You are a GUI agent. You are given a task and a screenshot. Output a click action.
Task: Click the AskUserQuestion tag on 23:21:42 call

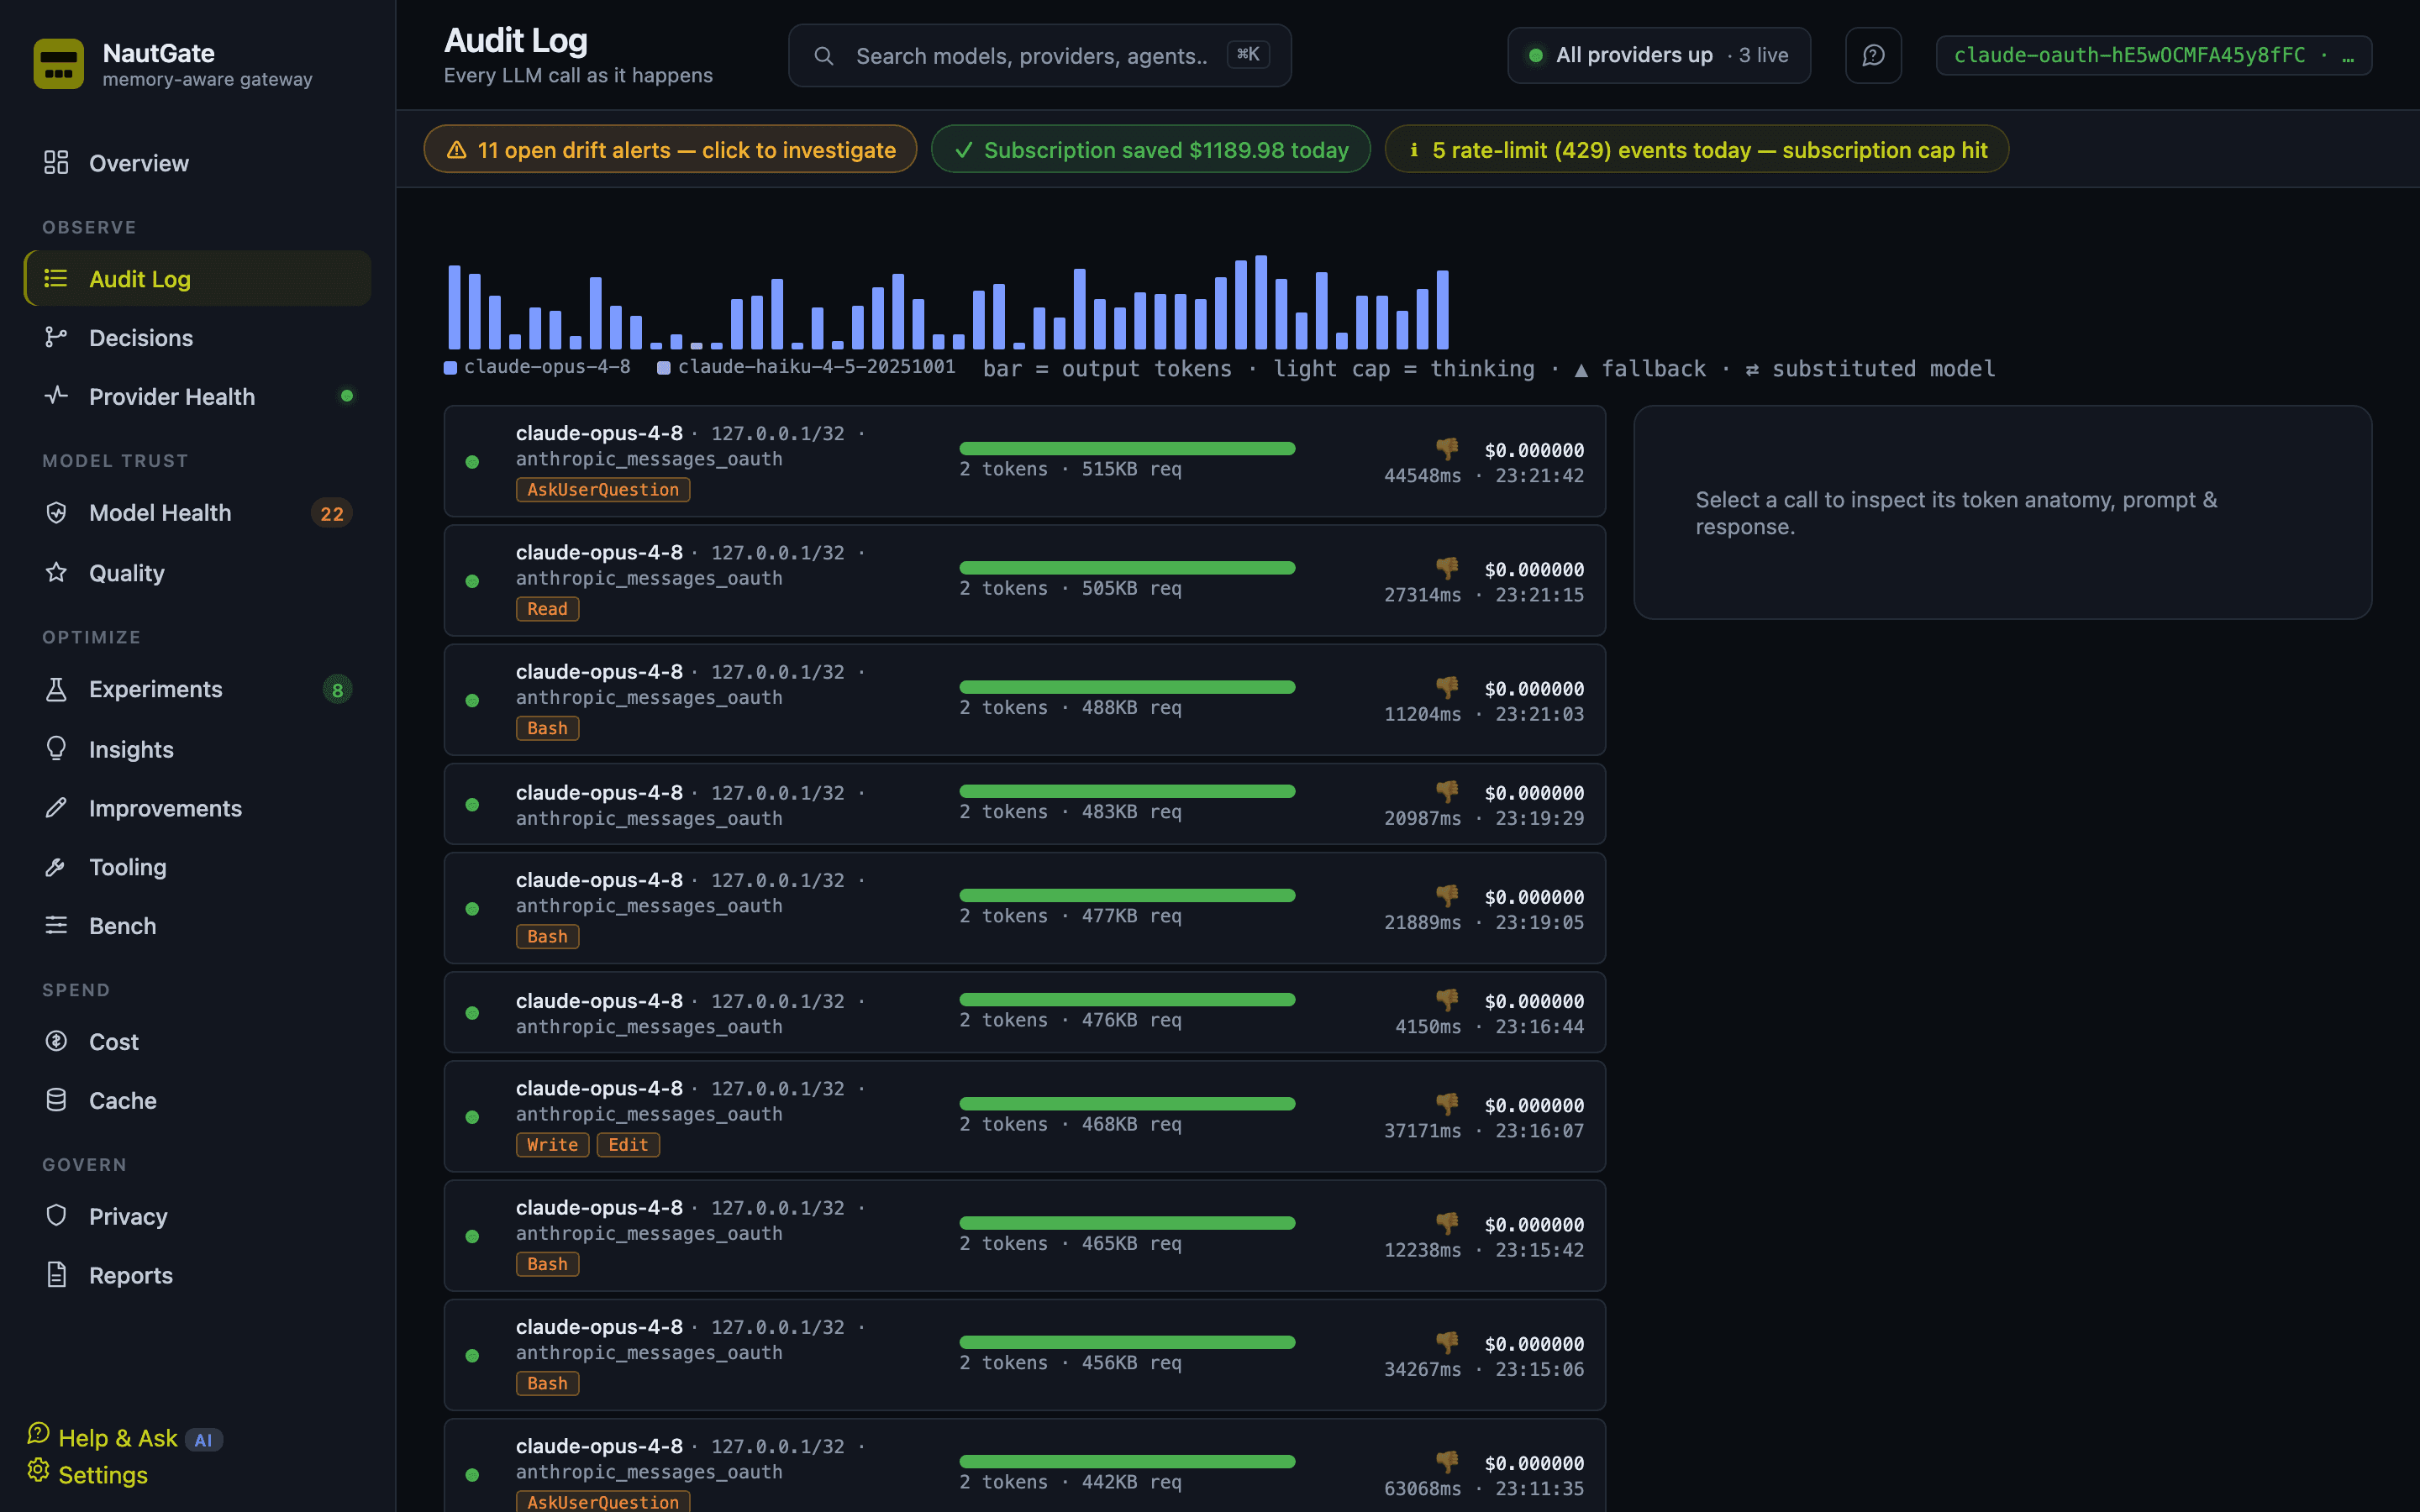coord(603,490)
